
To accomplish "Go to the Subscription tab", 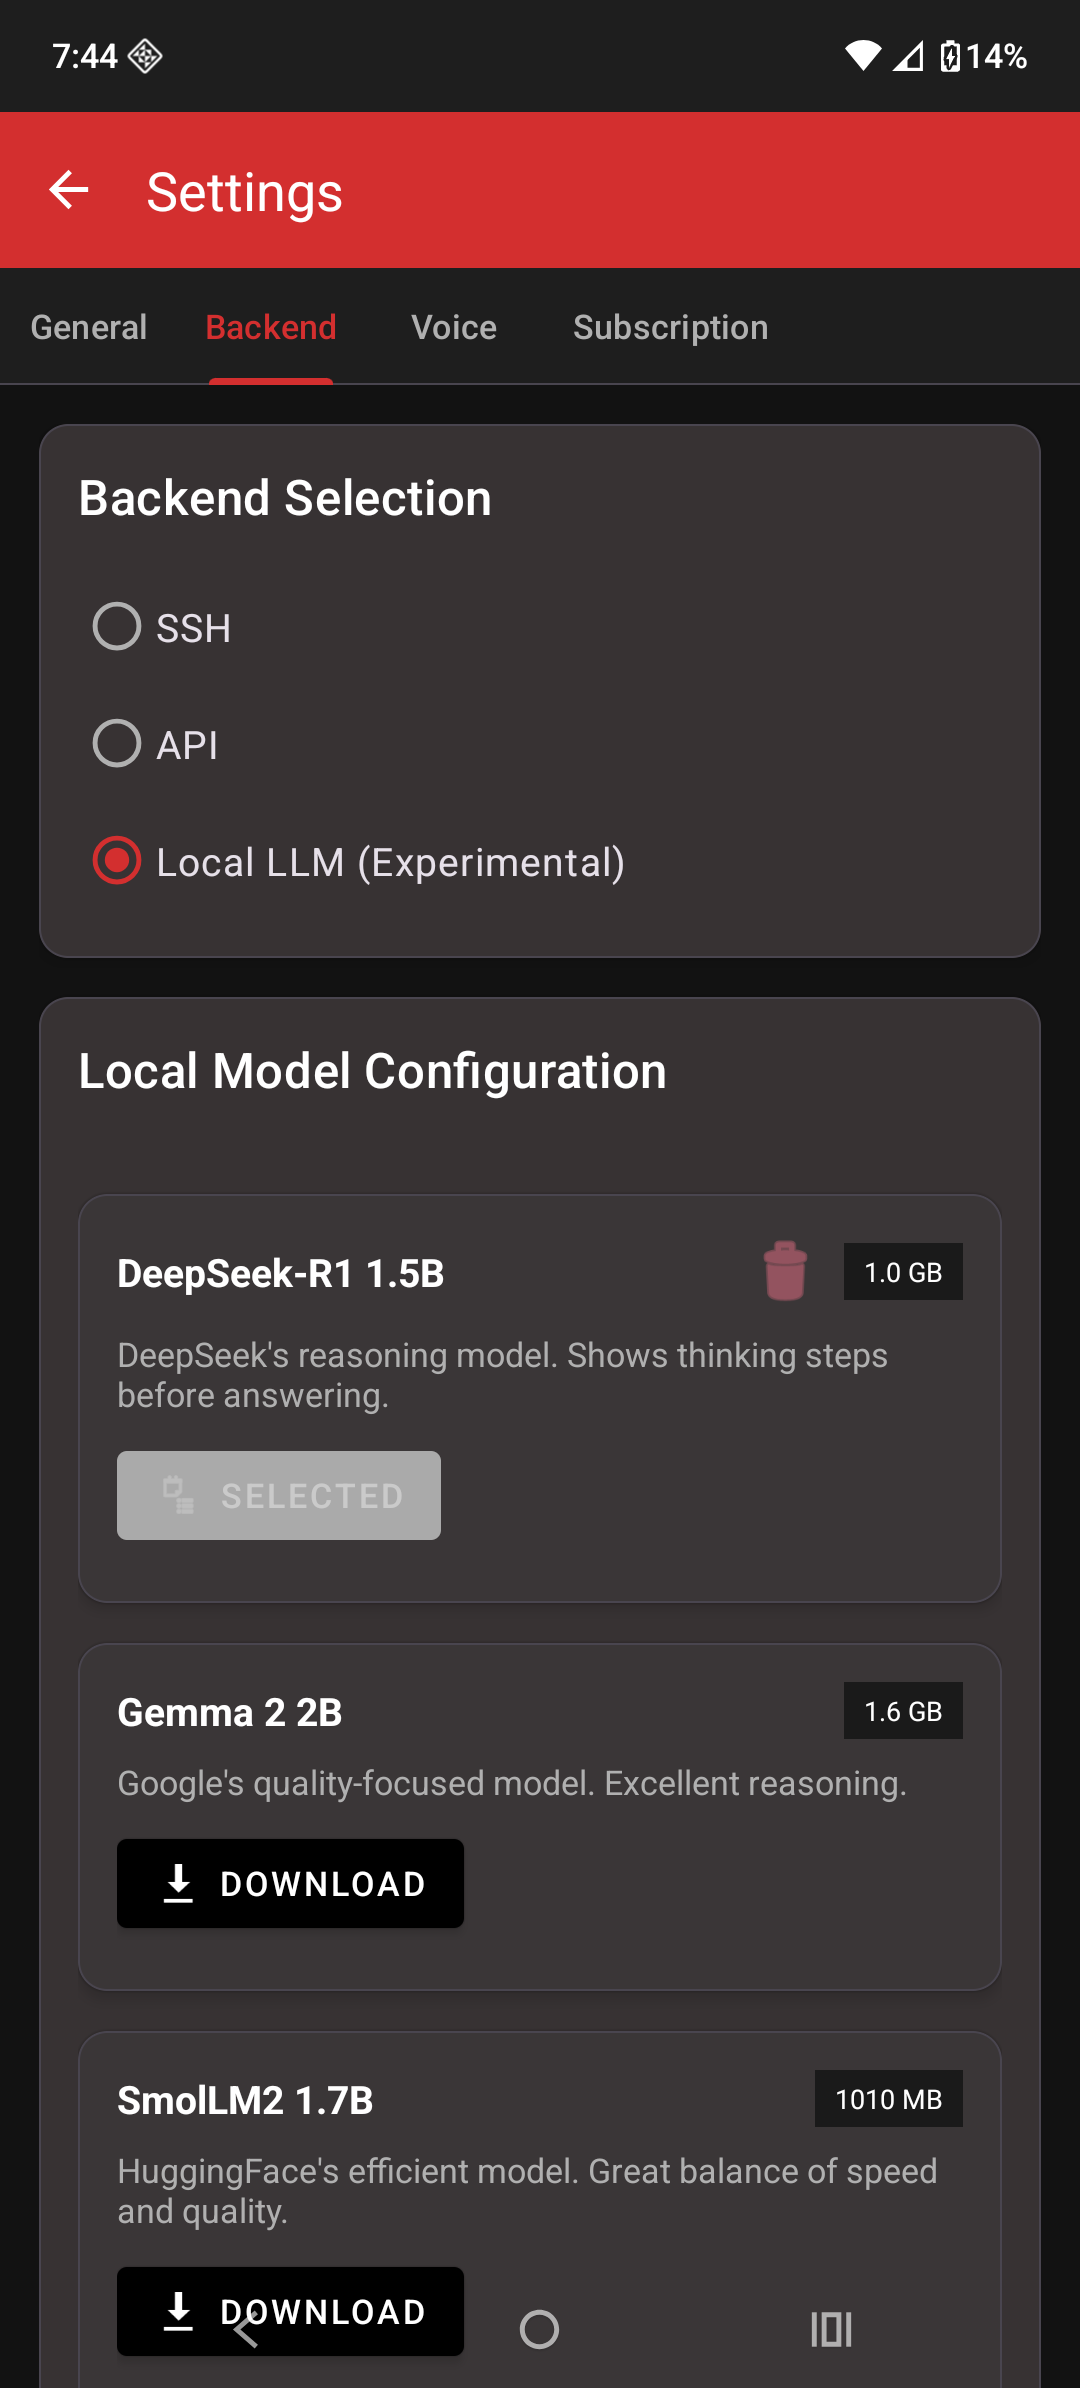I will [670, 327].
